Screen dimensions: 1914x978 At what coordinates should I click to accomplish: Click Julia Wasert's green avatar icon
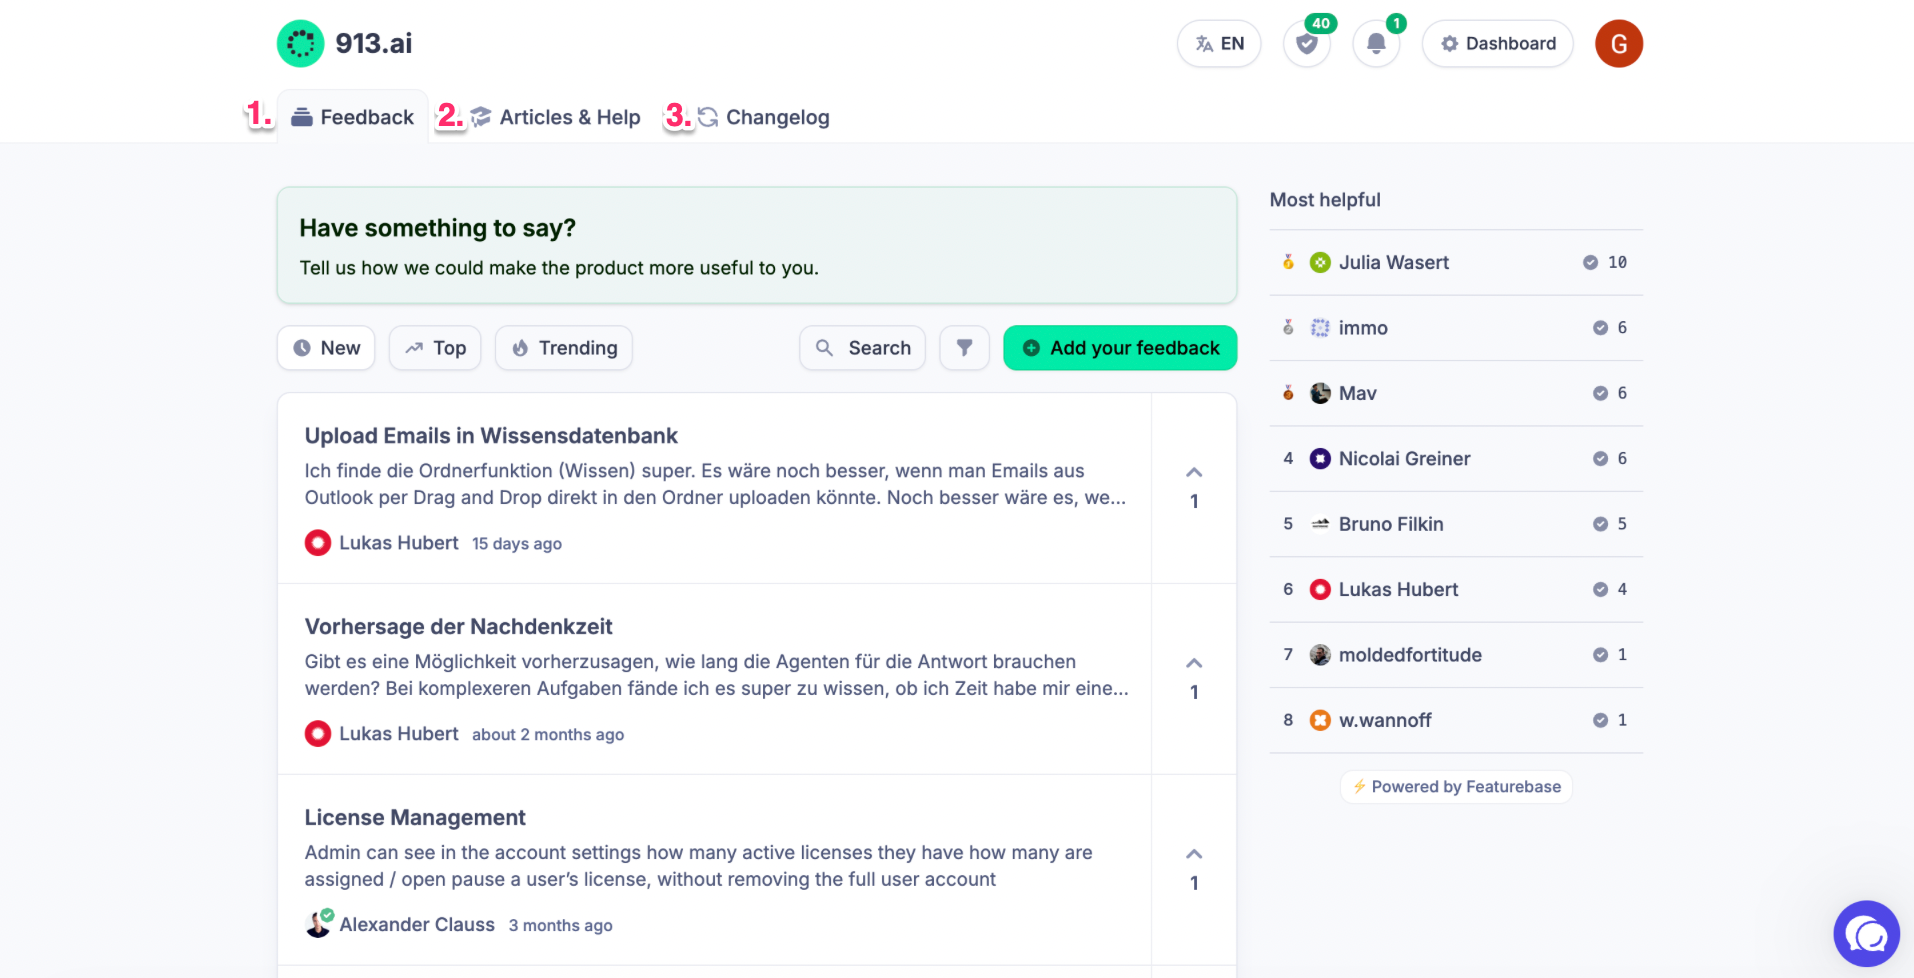point(1320,262)
